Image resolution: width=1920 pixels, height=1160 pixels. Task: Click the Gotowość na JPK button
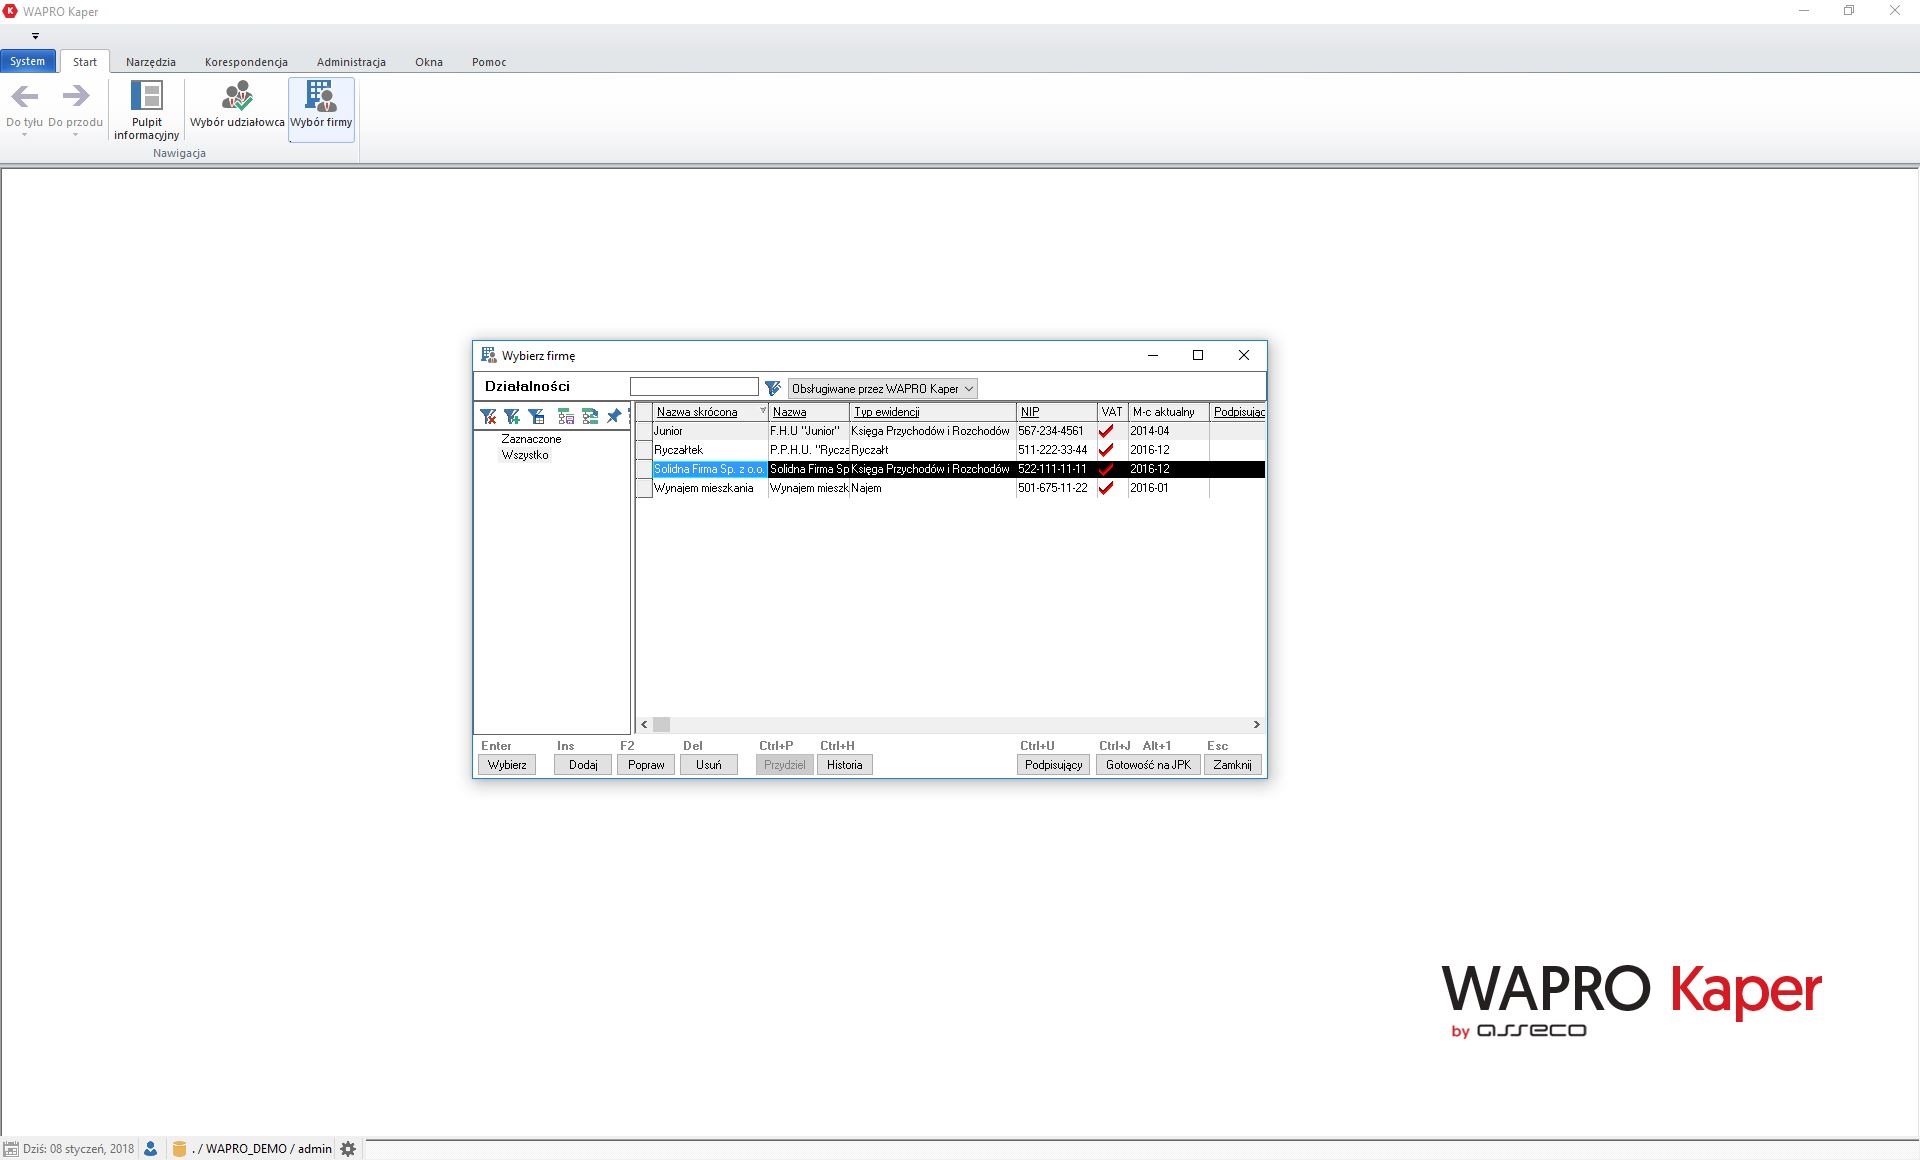(1148, 765)
